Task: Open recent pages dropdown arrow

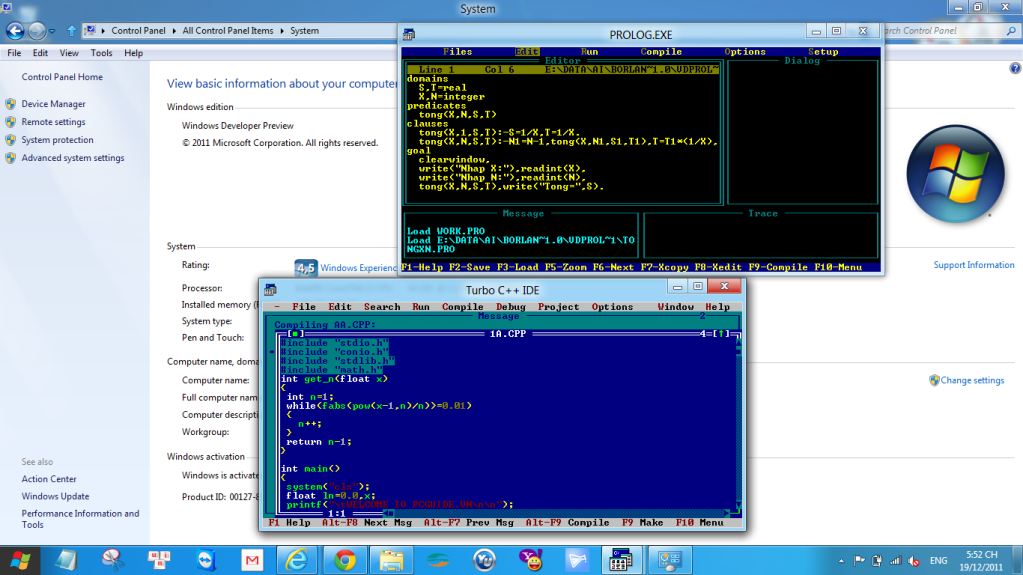Action: (x=52, y=31)
